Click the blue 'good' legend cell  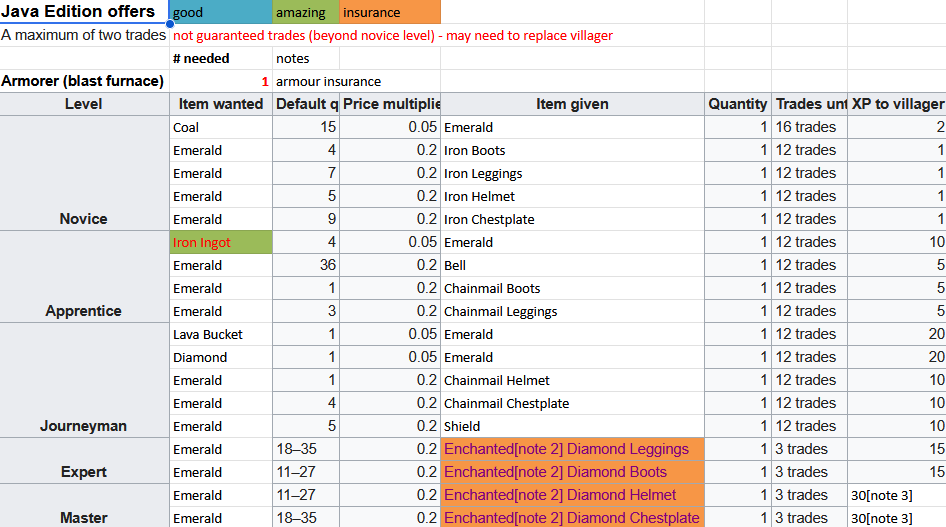tap(221, 12)
